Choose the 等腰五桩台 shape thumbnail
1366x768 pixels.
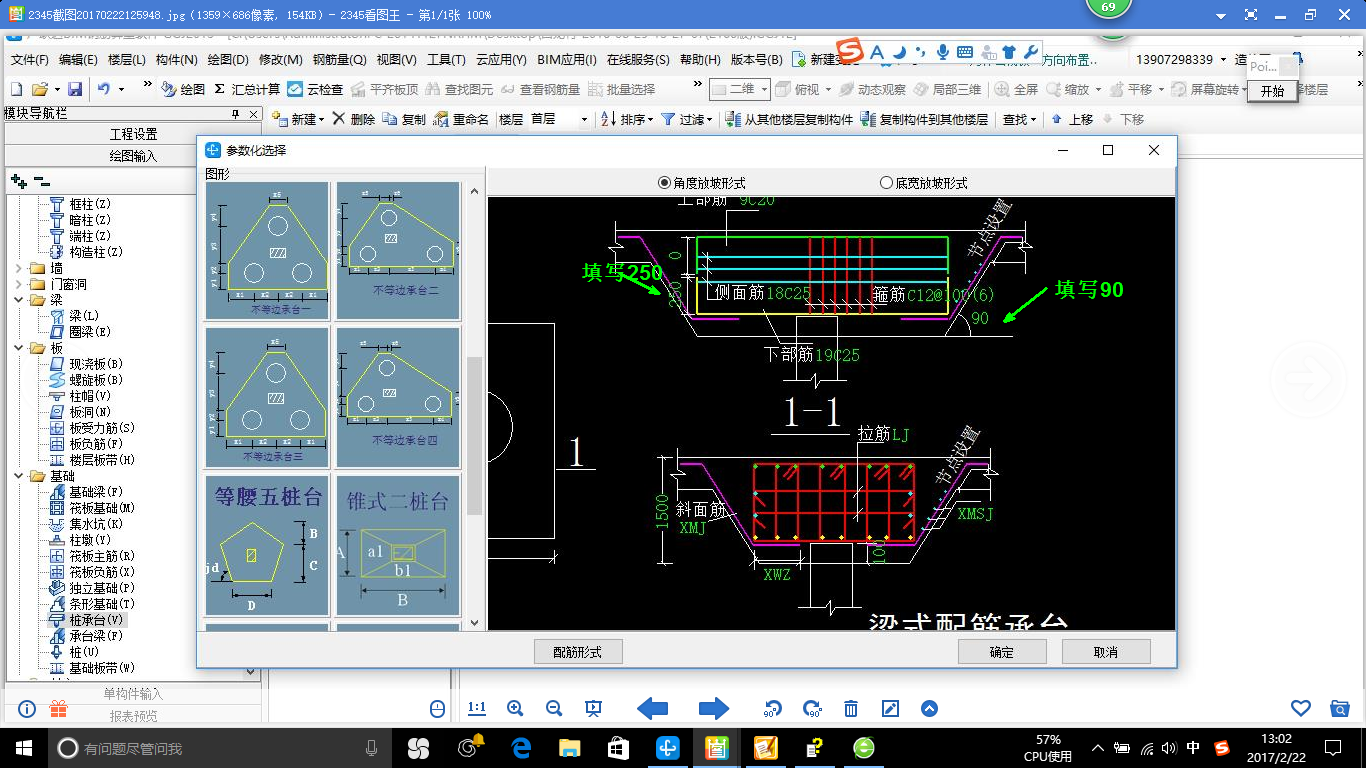click(267, 545)
